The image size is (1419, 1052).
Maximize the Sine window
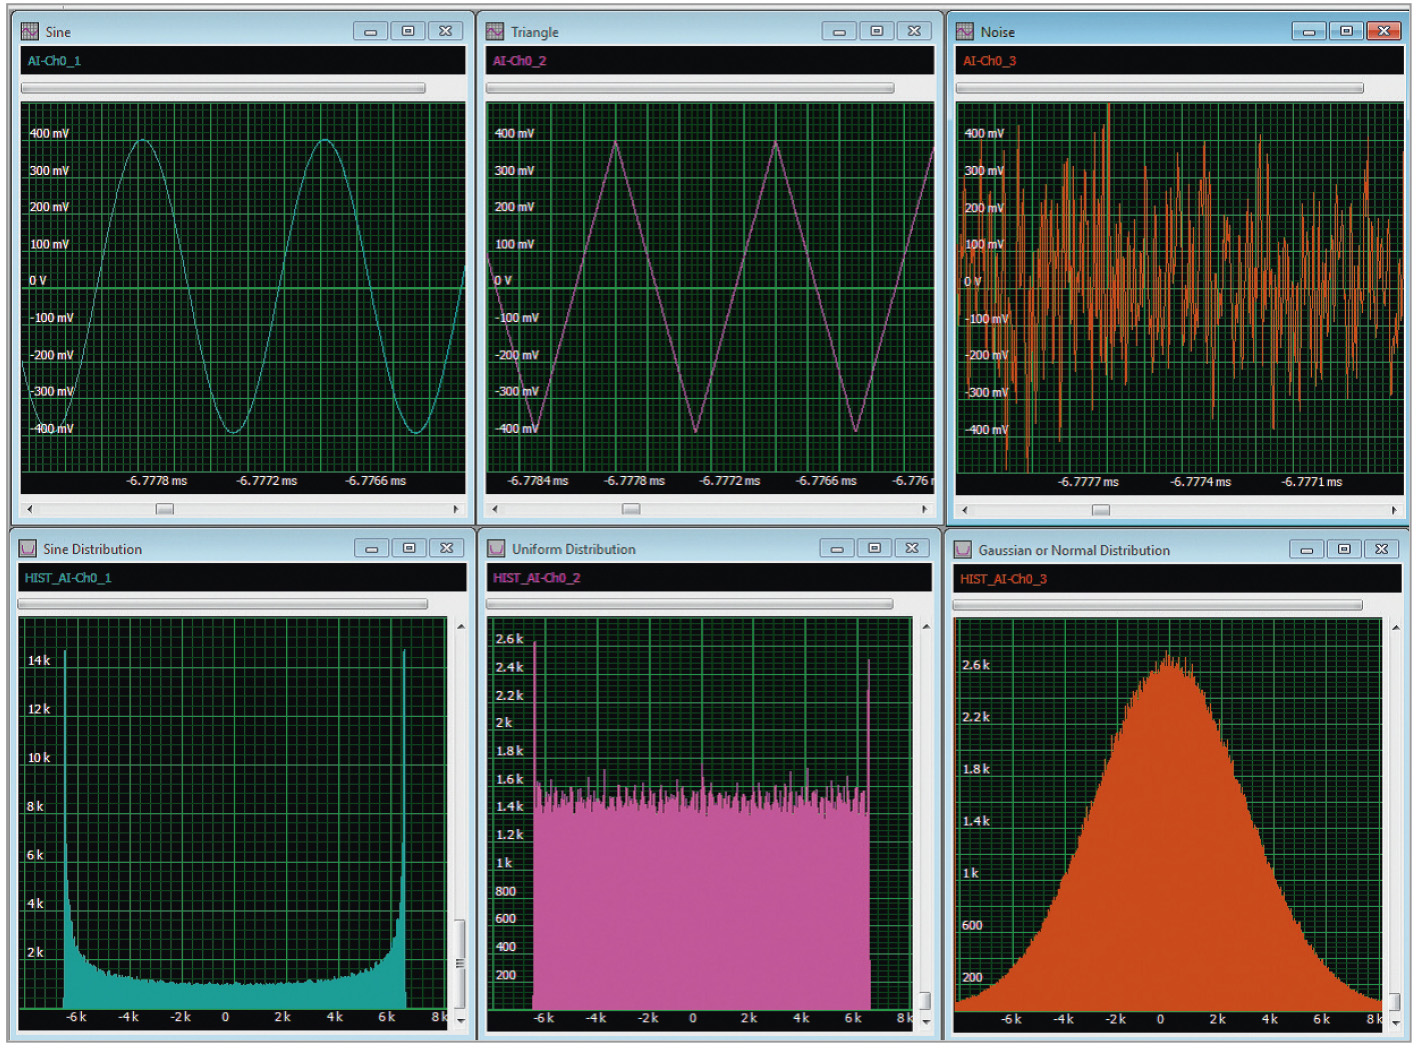(x=408, y=32)
